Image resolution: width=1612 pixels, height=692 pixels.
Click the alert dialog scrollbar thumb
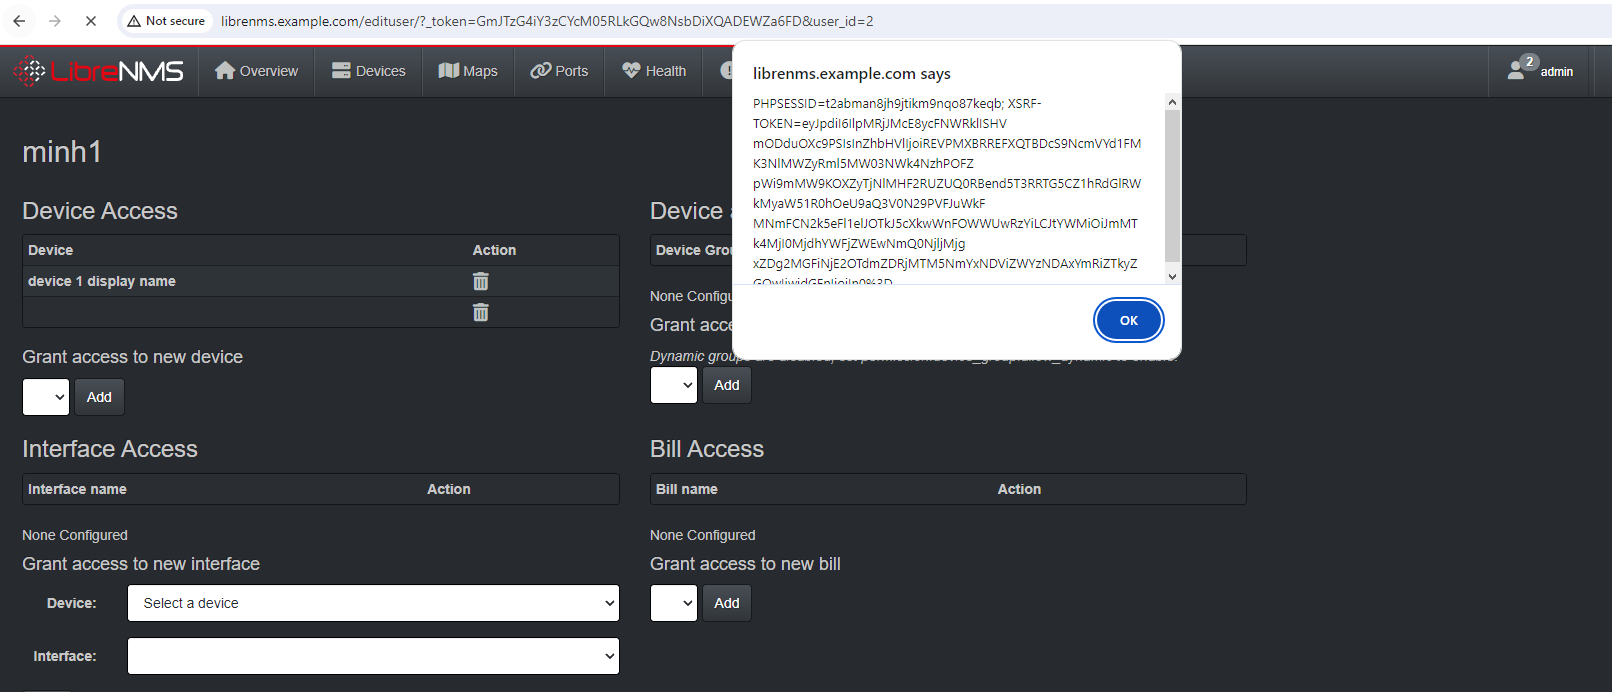pos(1173,185)
